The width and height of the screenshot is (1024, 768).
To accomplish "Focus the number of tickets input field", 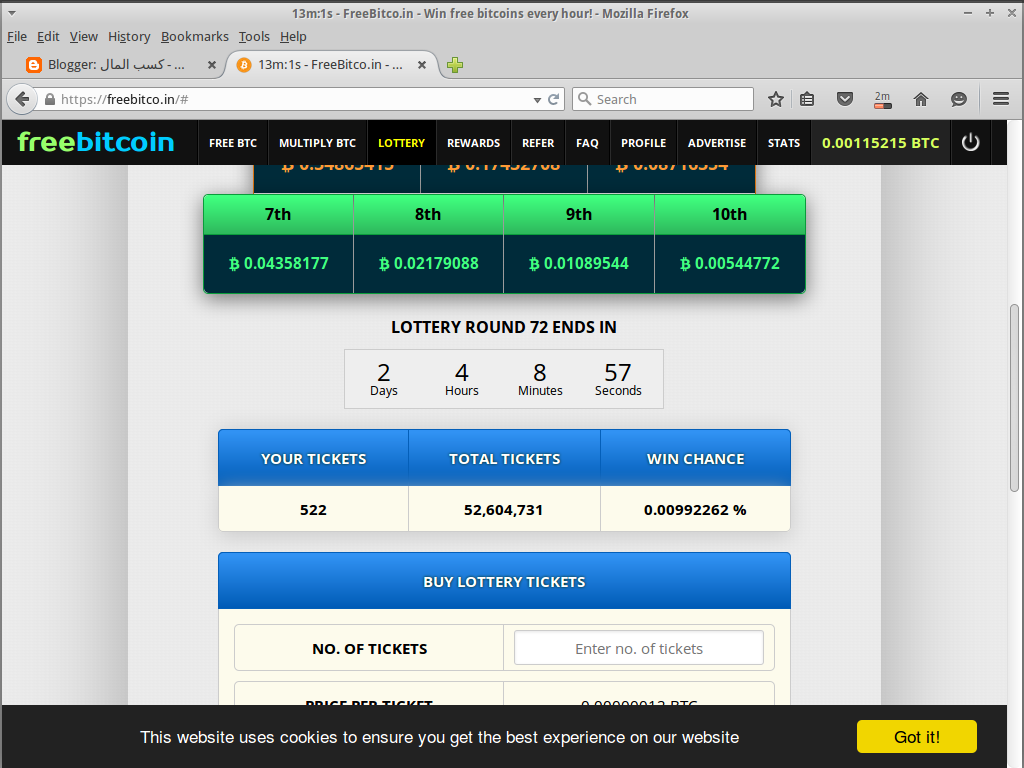I will (x=639, y=648).
